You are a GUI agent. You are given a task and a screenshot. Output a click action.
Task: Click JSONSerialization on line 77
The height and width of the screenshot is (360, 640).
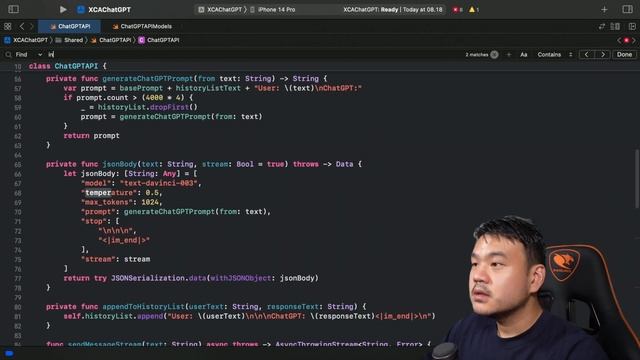(148, 278)
